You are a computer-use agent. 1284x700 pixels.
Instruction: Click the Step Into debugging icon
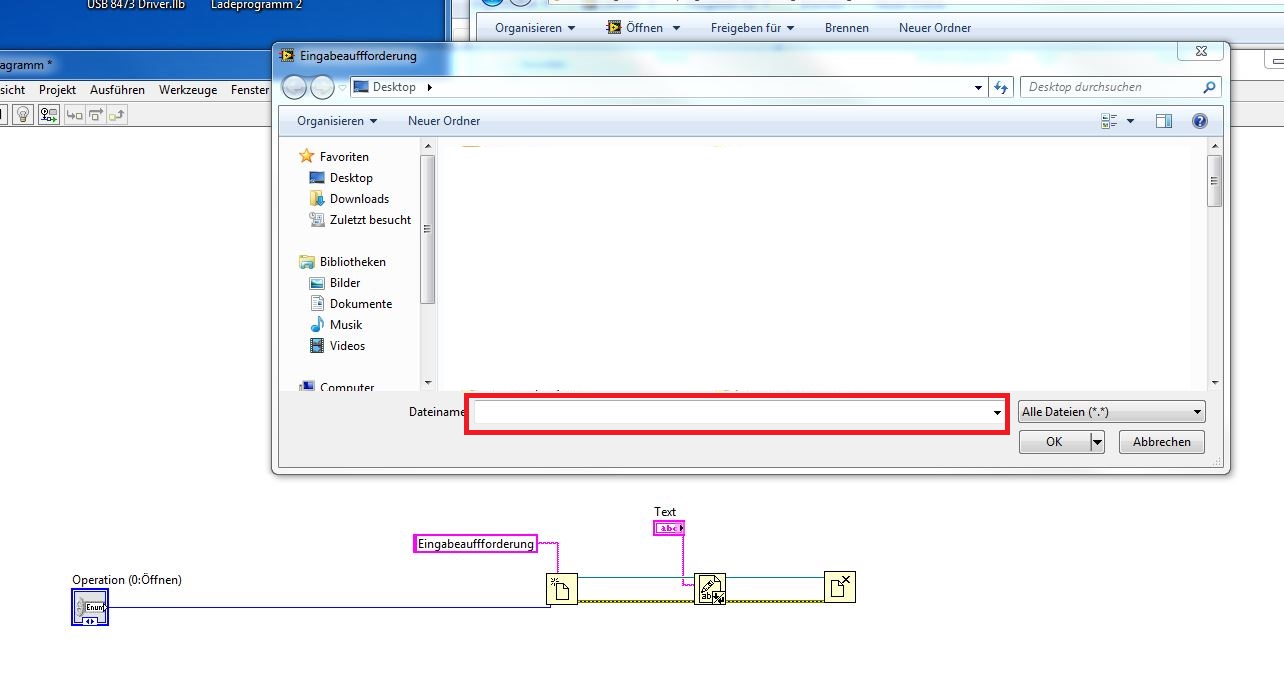pos(74,115)
